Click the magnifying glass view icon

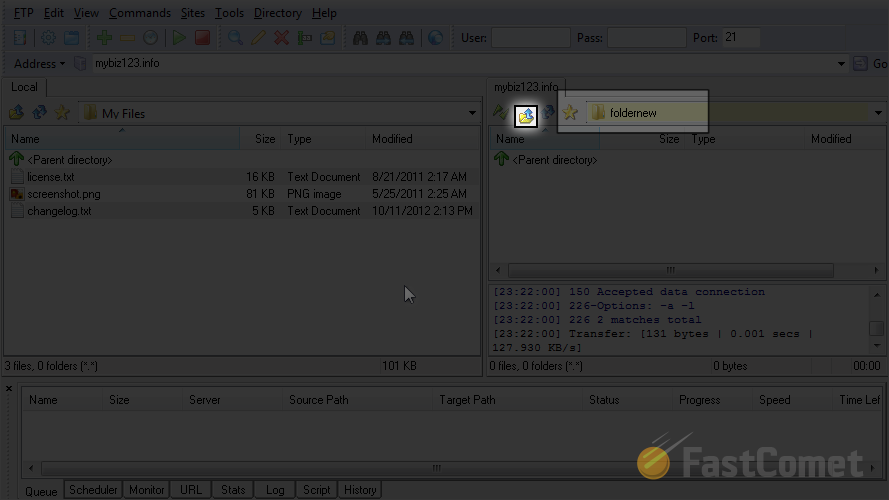tap(235, 38)
